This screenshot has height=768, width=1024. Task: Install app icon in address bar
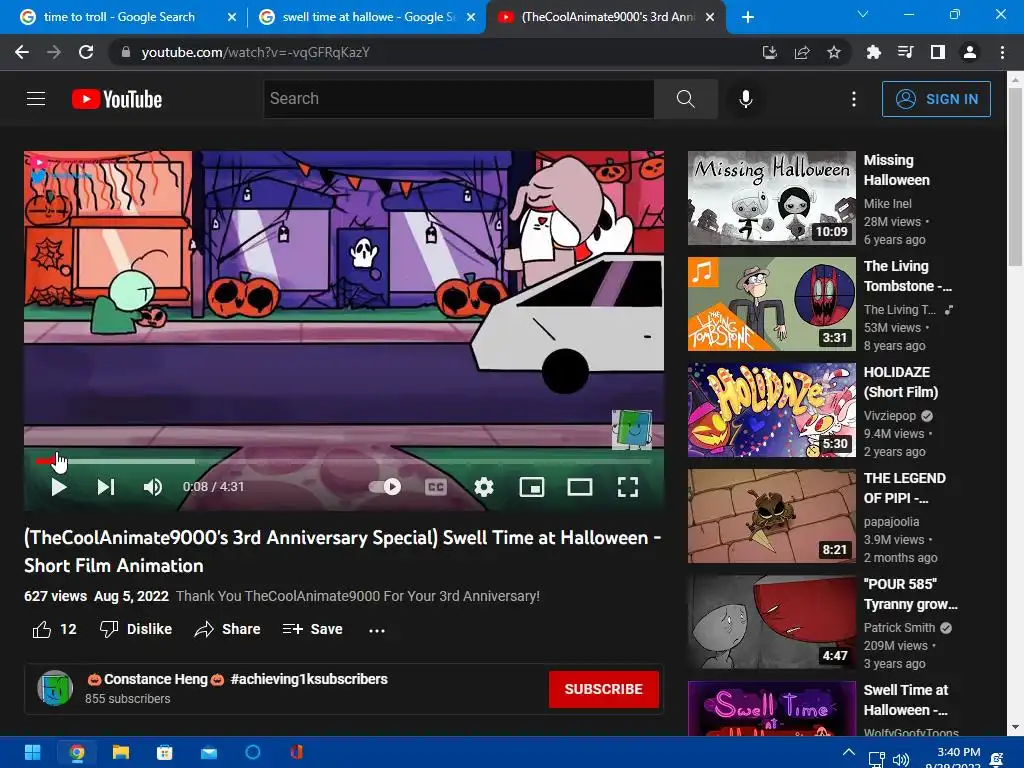770,52
